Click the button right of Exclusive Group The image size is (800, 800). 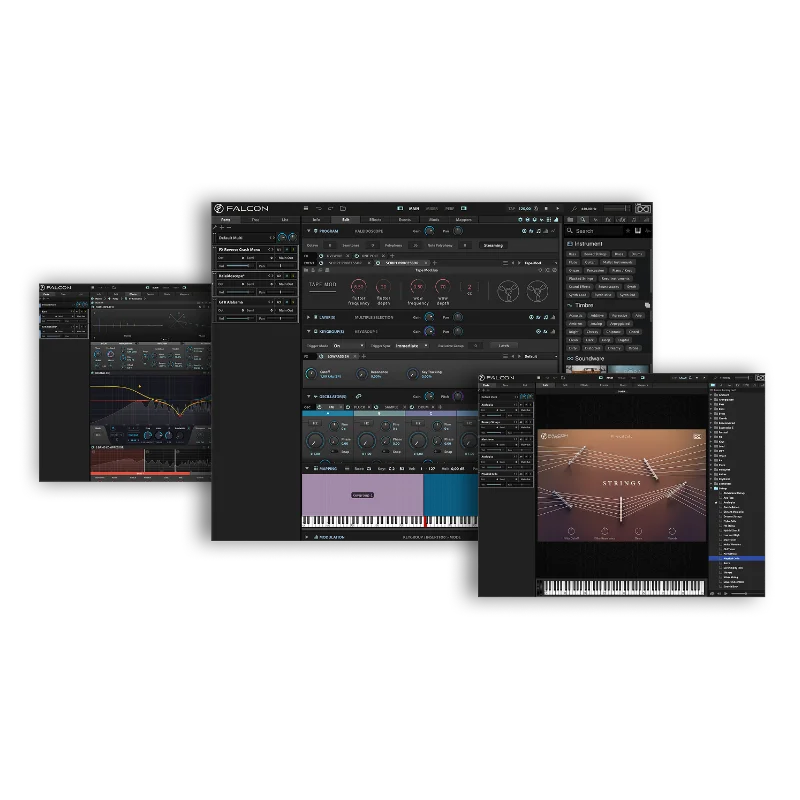click(x=504, y=346)
